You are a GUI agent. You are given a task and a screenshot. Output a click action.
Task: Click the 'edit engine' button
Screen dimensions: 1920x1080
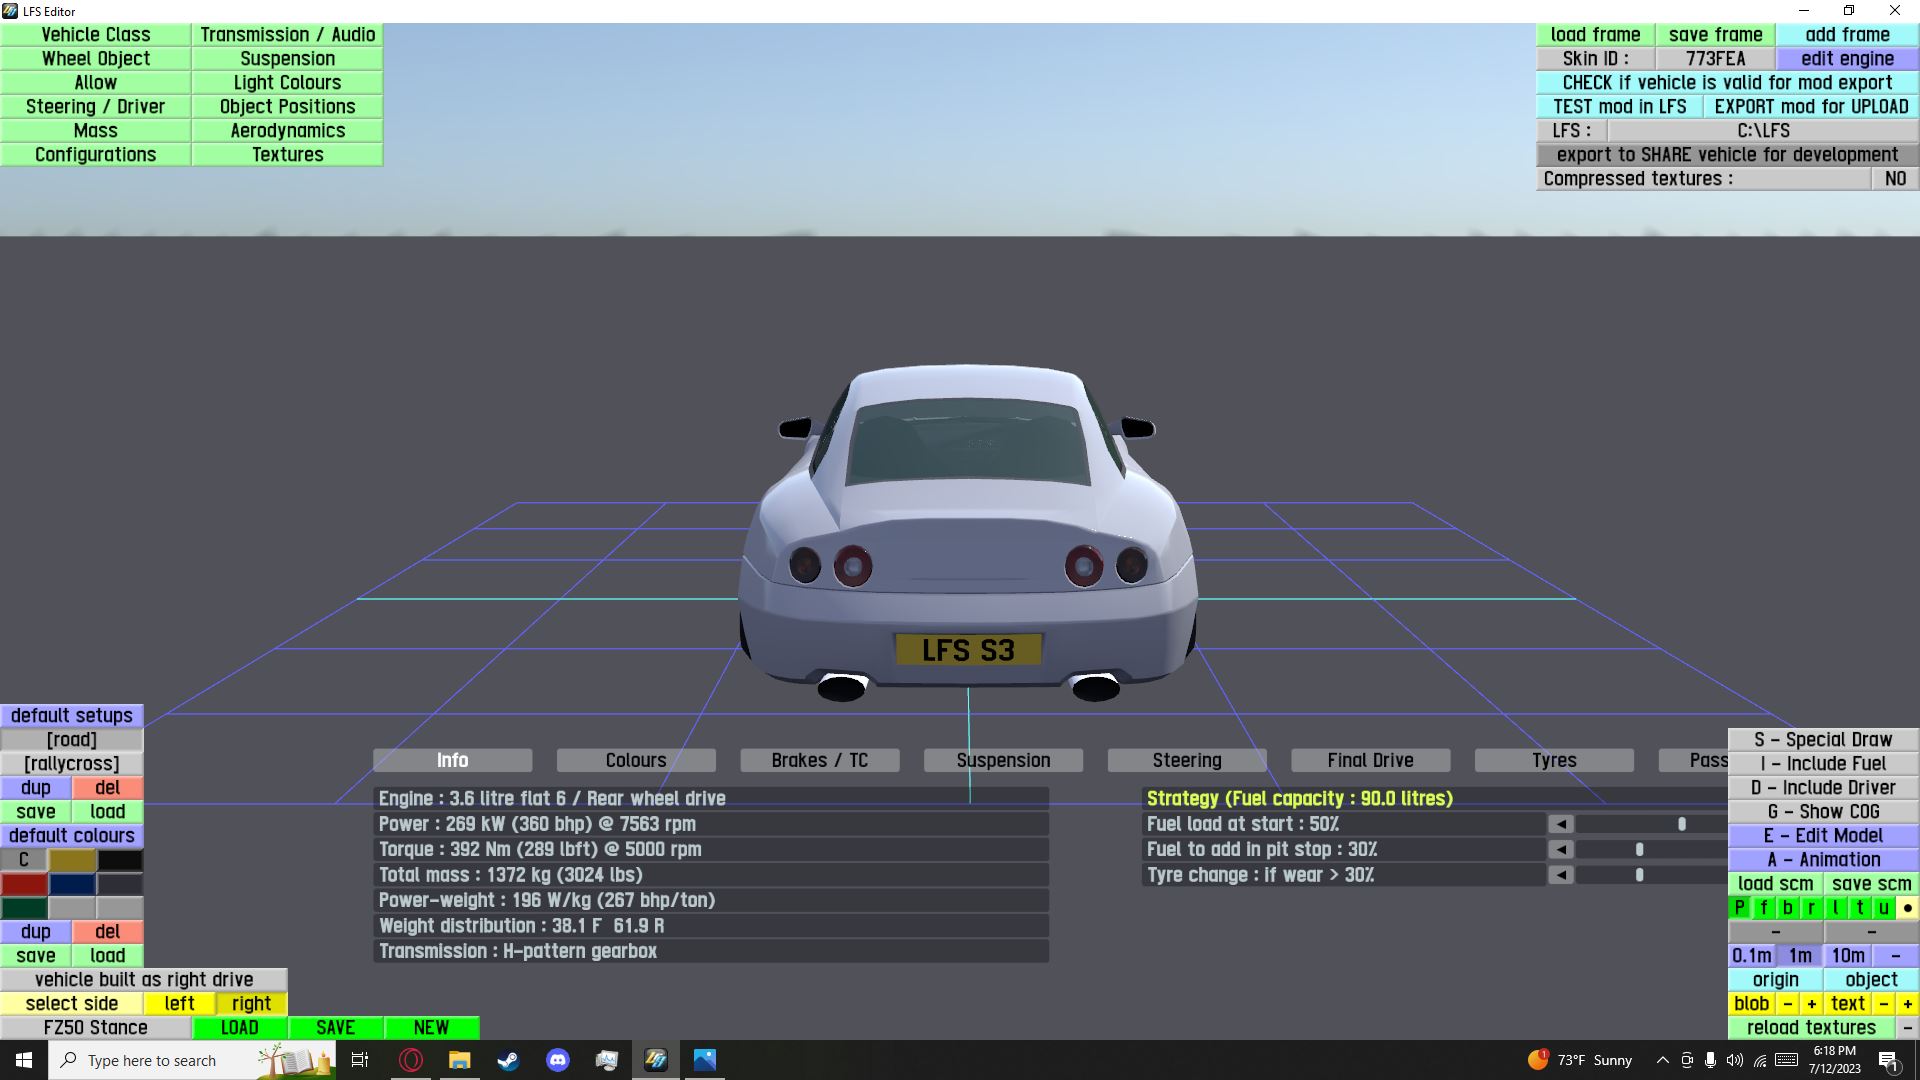click(1847, 59)
